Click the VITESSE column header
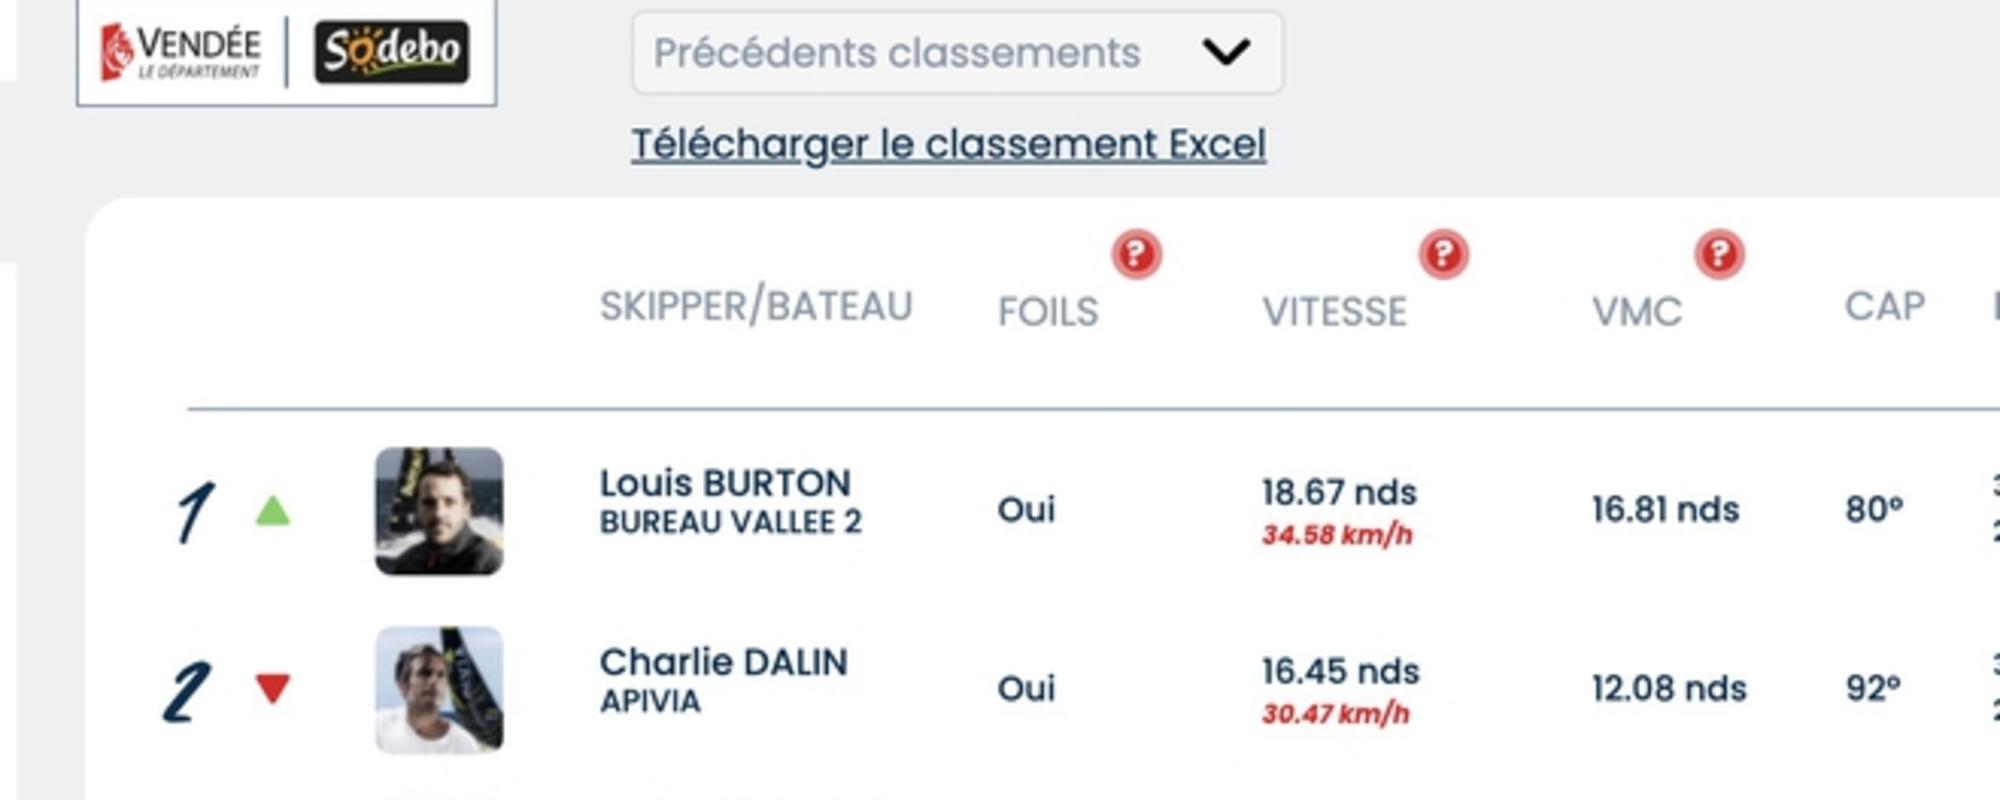Viewport: 2000px width, 800px height. coord(1334,312)
